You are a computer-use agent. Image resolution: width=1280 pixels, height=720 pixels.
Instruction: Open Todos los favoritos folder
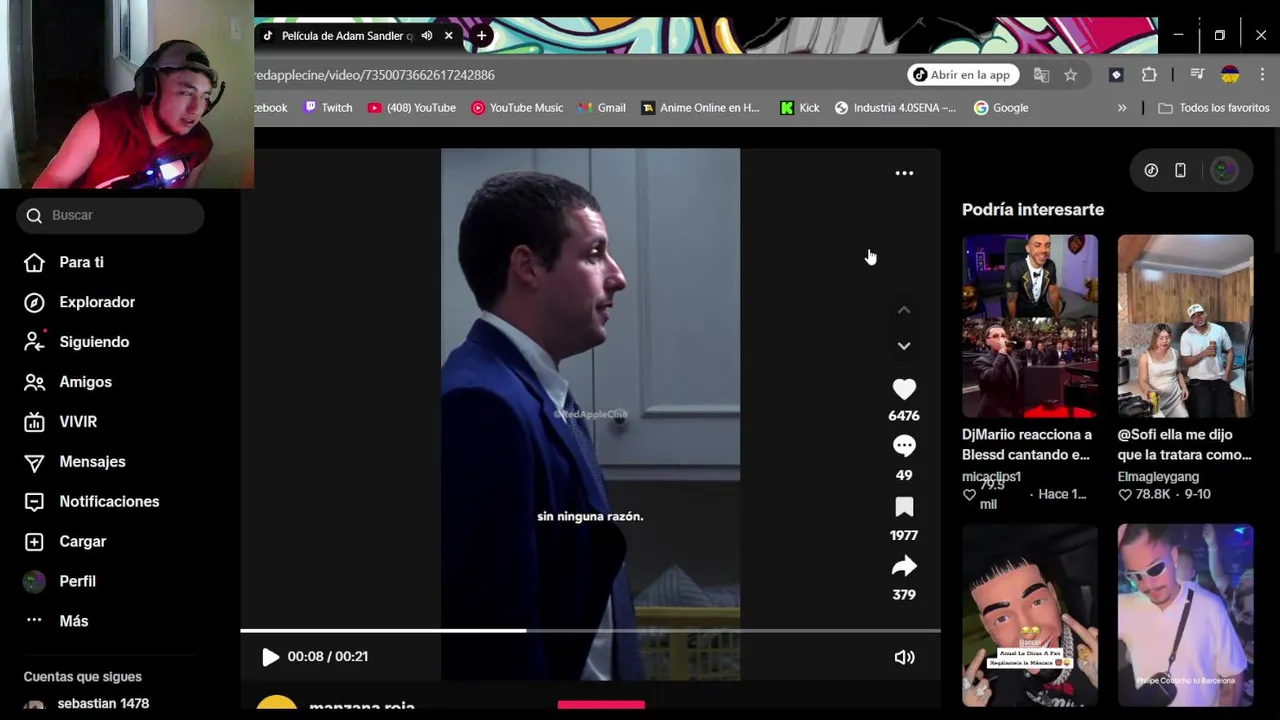click(x=1213, y=108)
